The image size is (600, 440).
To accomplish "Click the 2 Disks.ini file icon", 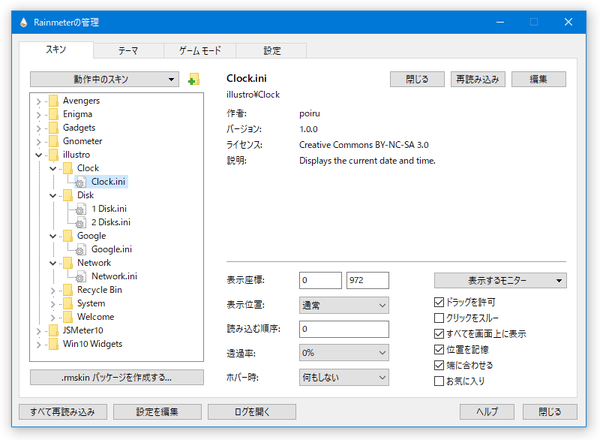I will 81,222.
